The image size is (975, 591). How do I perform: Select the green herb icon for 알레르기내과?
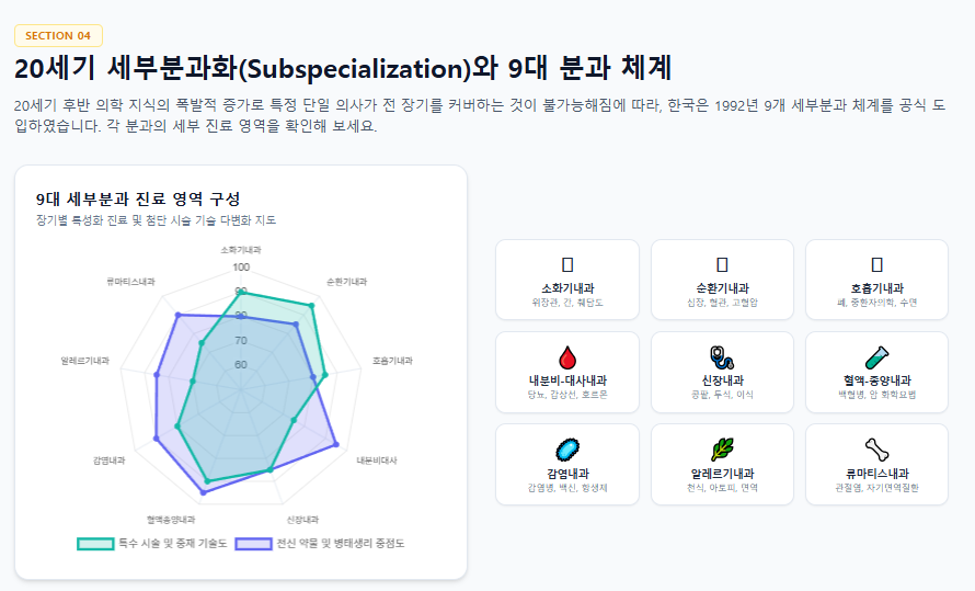(722, 450)
